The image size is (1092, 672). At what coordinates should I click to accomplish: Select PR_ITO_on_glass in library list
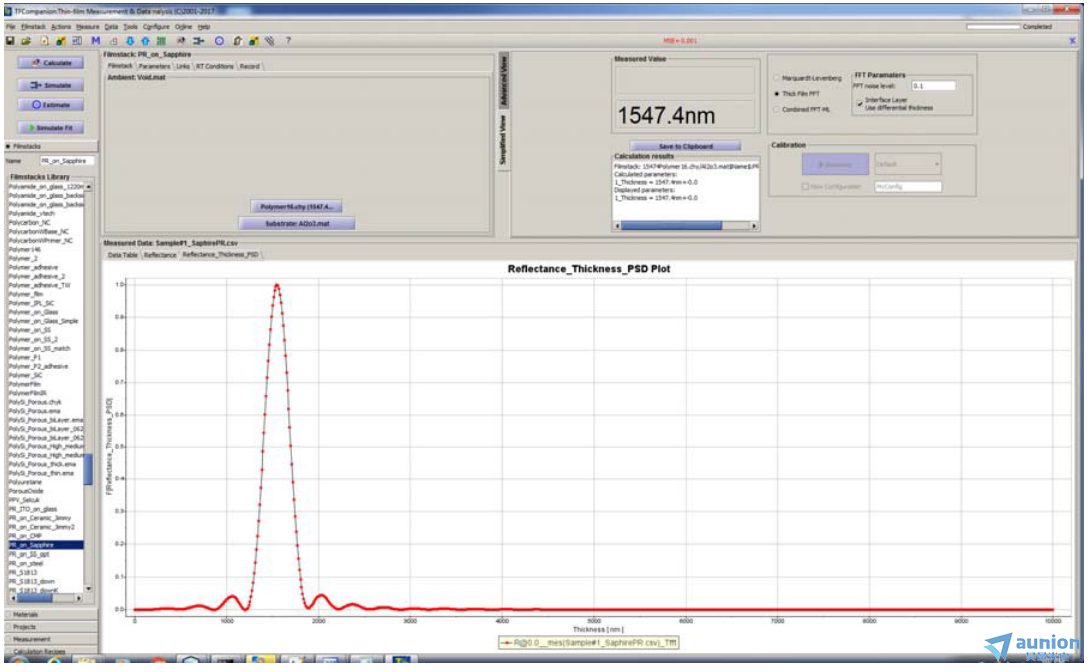pyautogui.click(x=45, y=509)
